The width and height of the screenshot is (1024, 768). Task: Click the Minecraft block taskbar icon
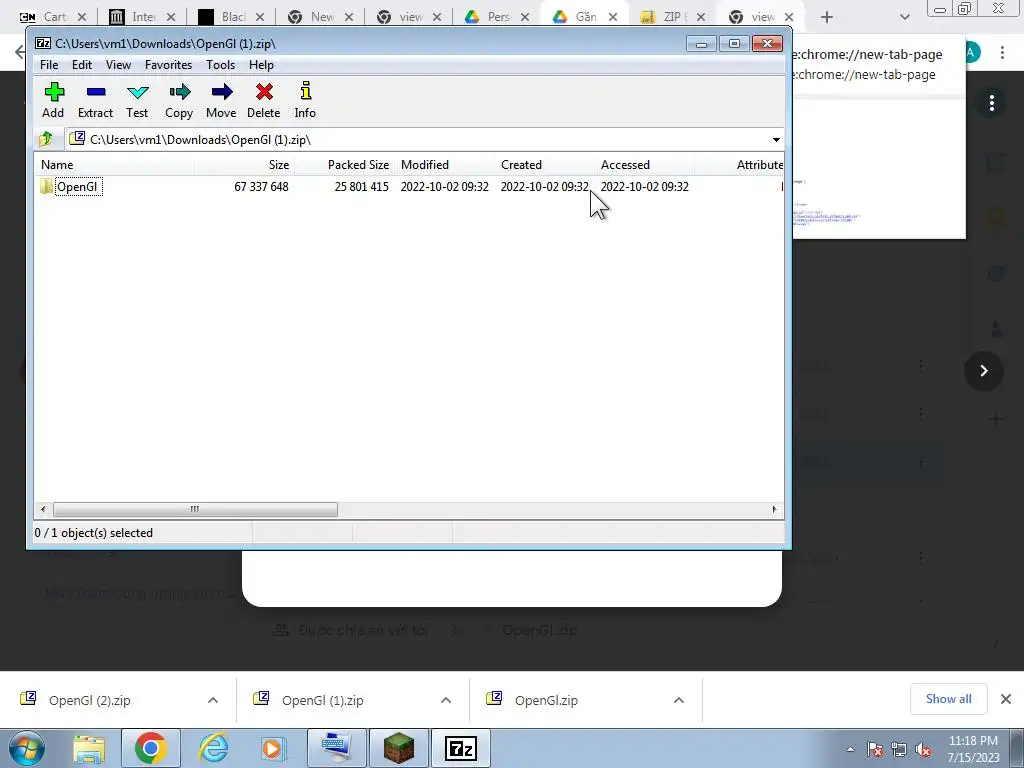398,748
